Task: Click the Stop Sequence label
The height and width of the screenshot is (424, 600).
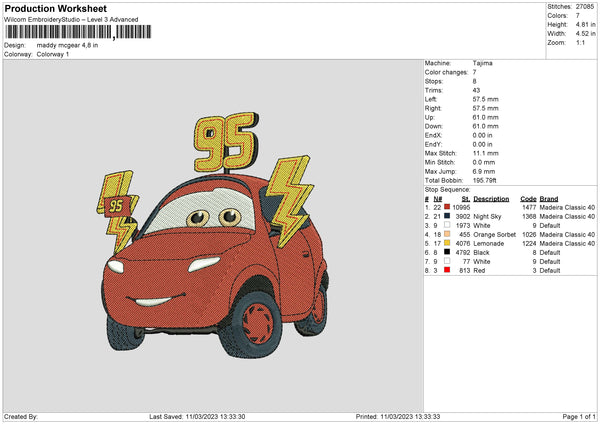Action: (x=447, y=189)
